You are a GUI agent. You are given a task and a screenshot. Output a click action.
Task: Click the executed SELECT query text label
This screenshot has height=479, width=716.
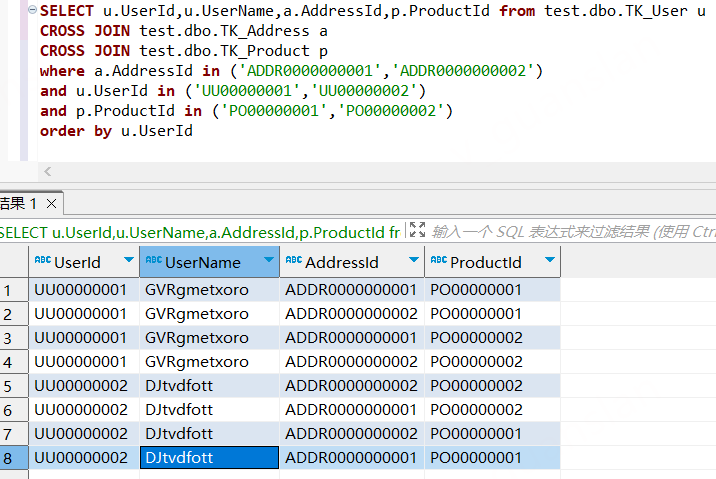pyautogui.click(x=200, y=232)
